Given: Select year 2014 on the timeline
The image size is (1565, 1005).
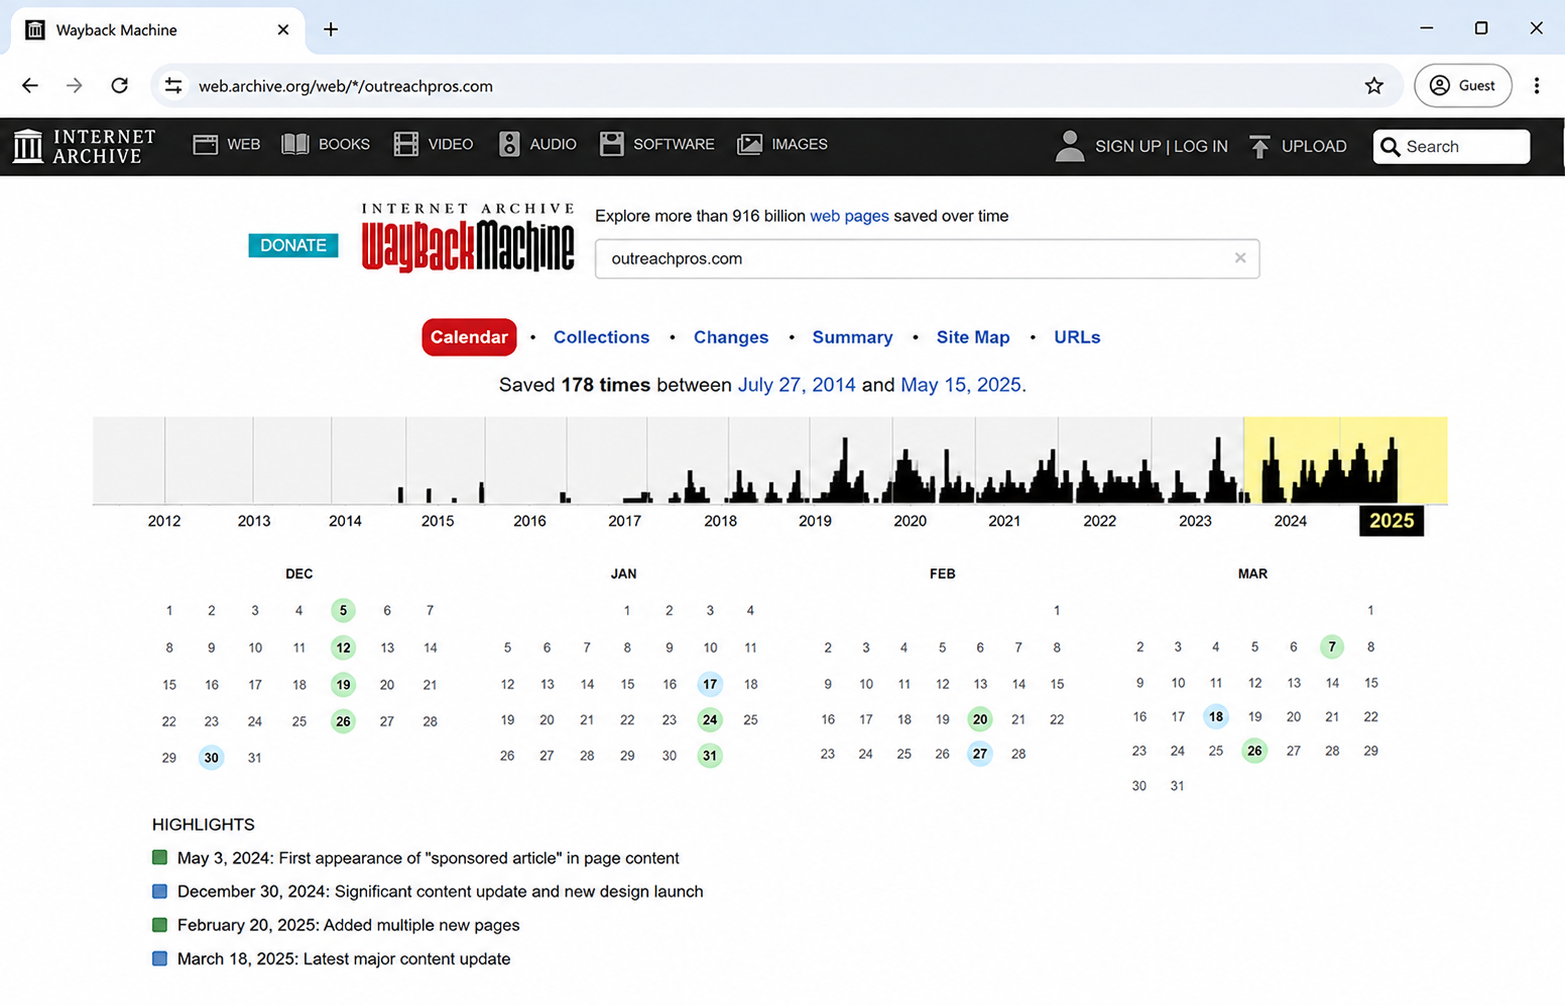Looking at the screenshot, I should (345, 521).
